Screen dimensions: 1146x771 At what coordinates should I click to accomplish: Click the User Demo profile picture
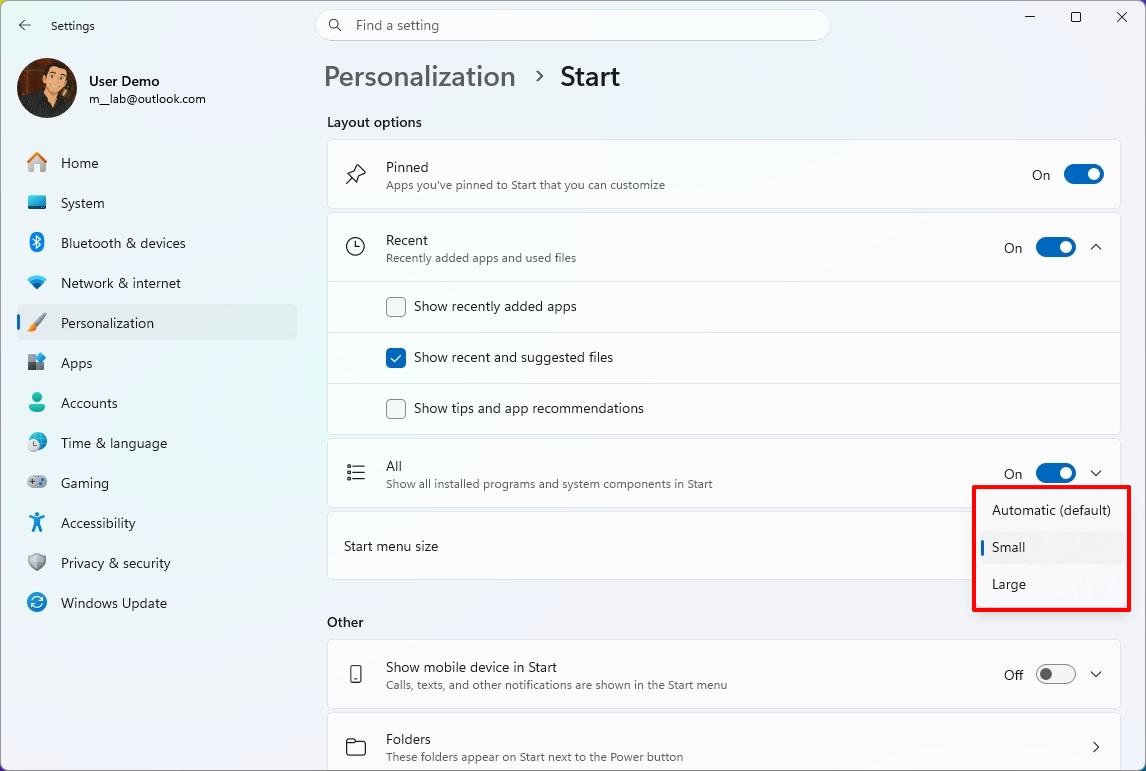(x=47, y=88)
